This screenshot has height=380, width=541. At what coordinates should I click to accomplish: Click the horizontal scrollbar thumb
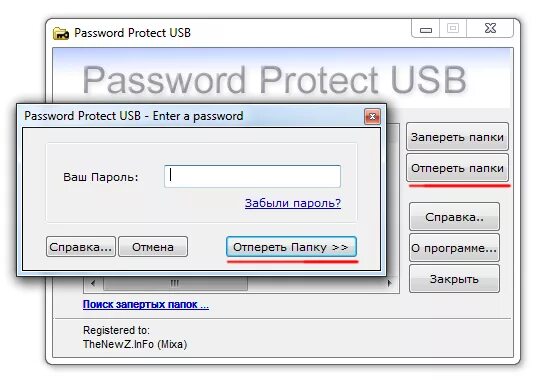[175, 283]
